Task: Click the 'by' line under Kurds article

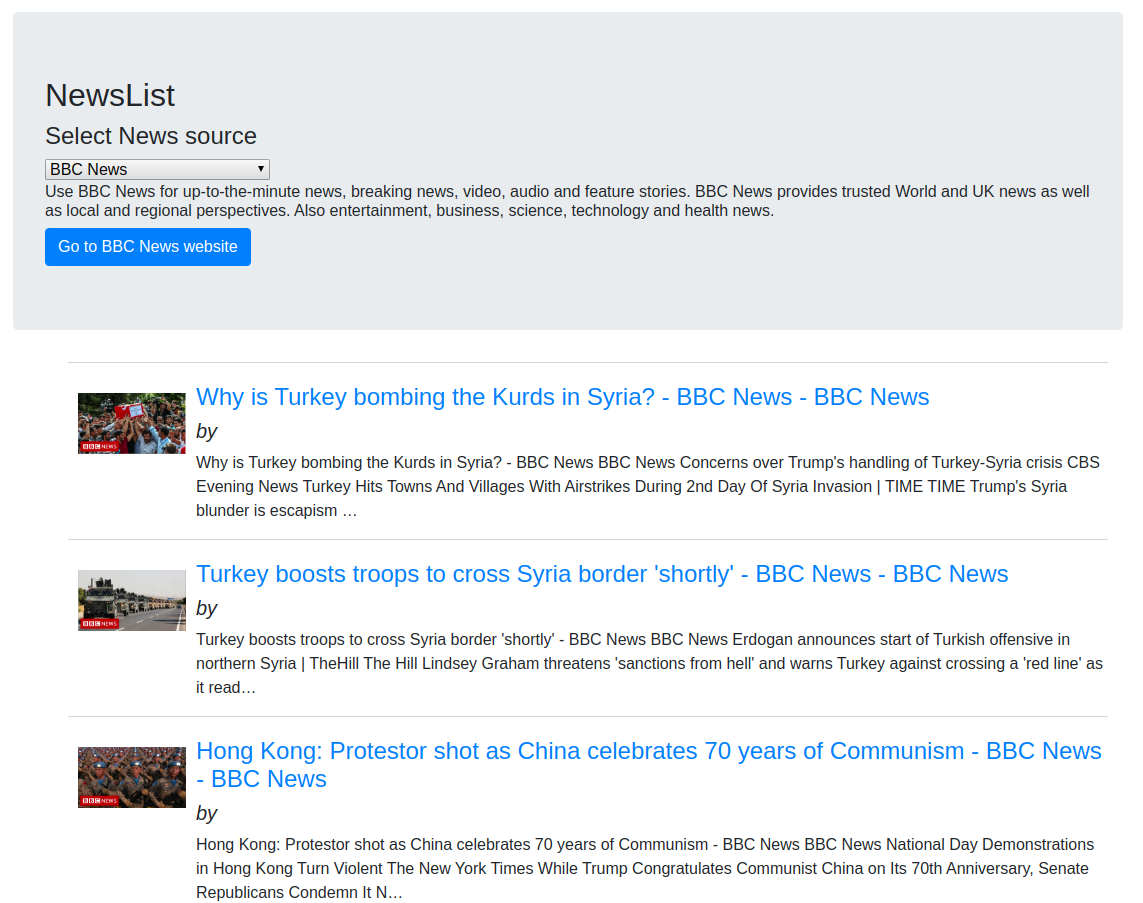Action: (206, 431)
